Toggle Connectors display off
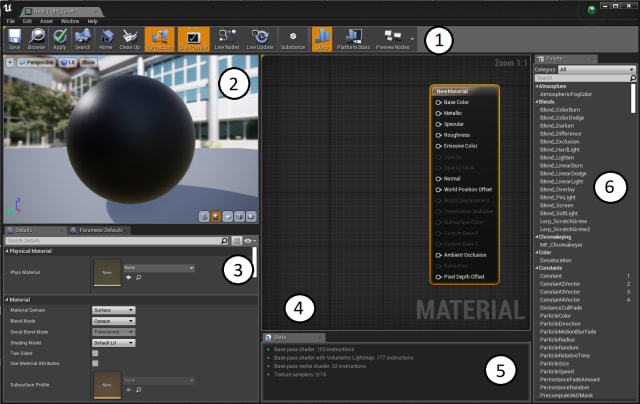The height and width of the screenshot is (404, 640). pos(160,39)
